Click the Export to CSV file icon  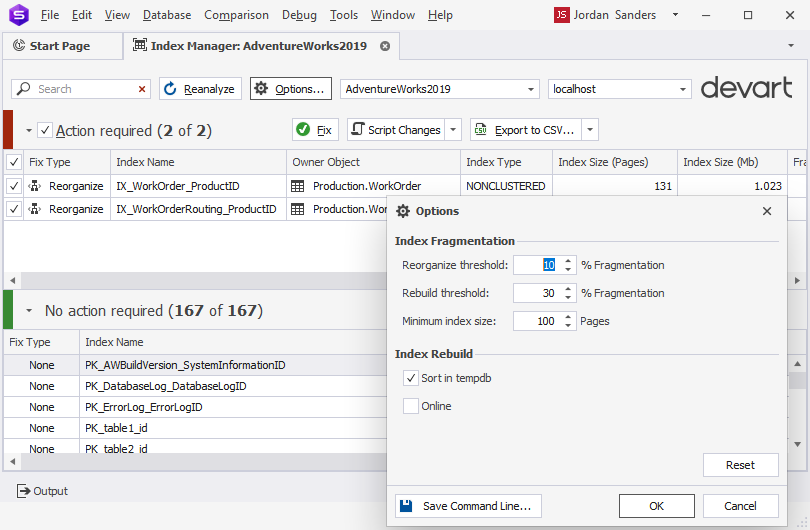click(480, 129)
